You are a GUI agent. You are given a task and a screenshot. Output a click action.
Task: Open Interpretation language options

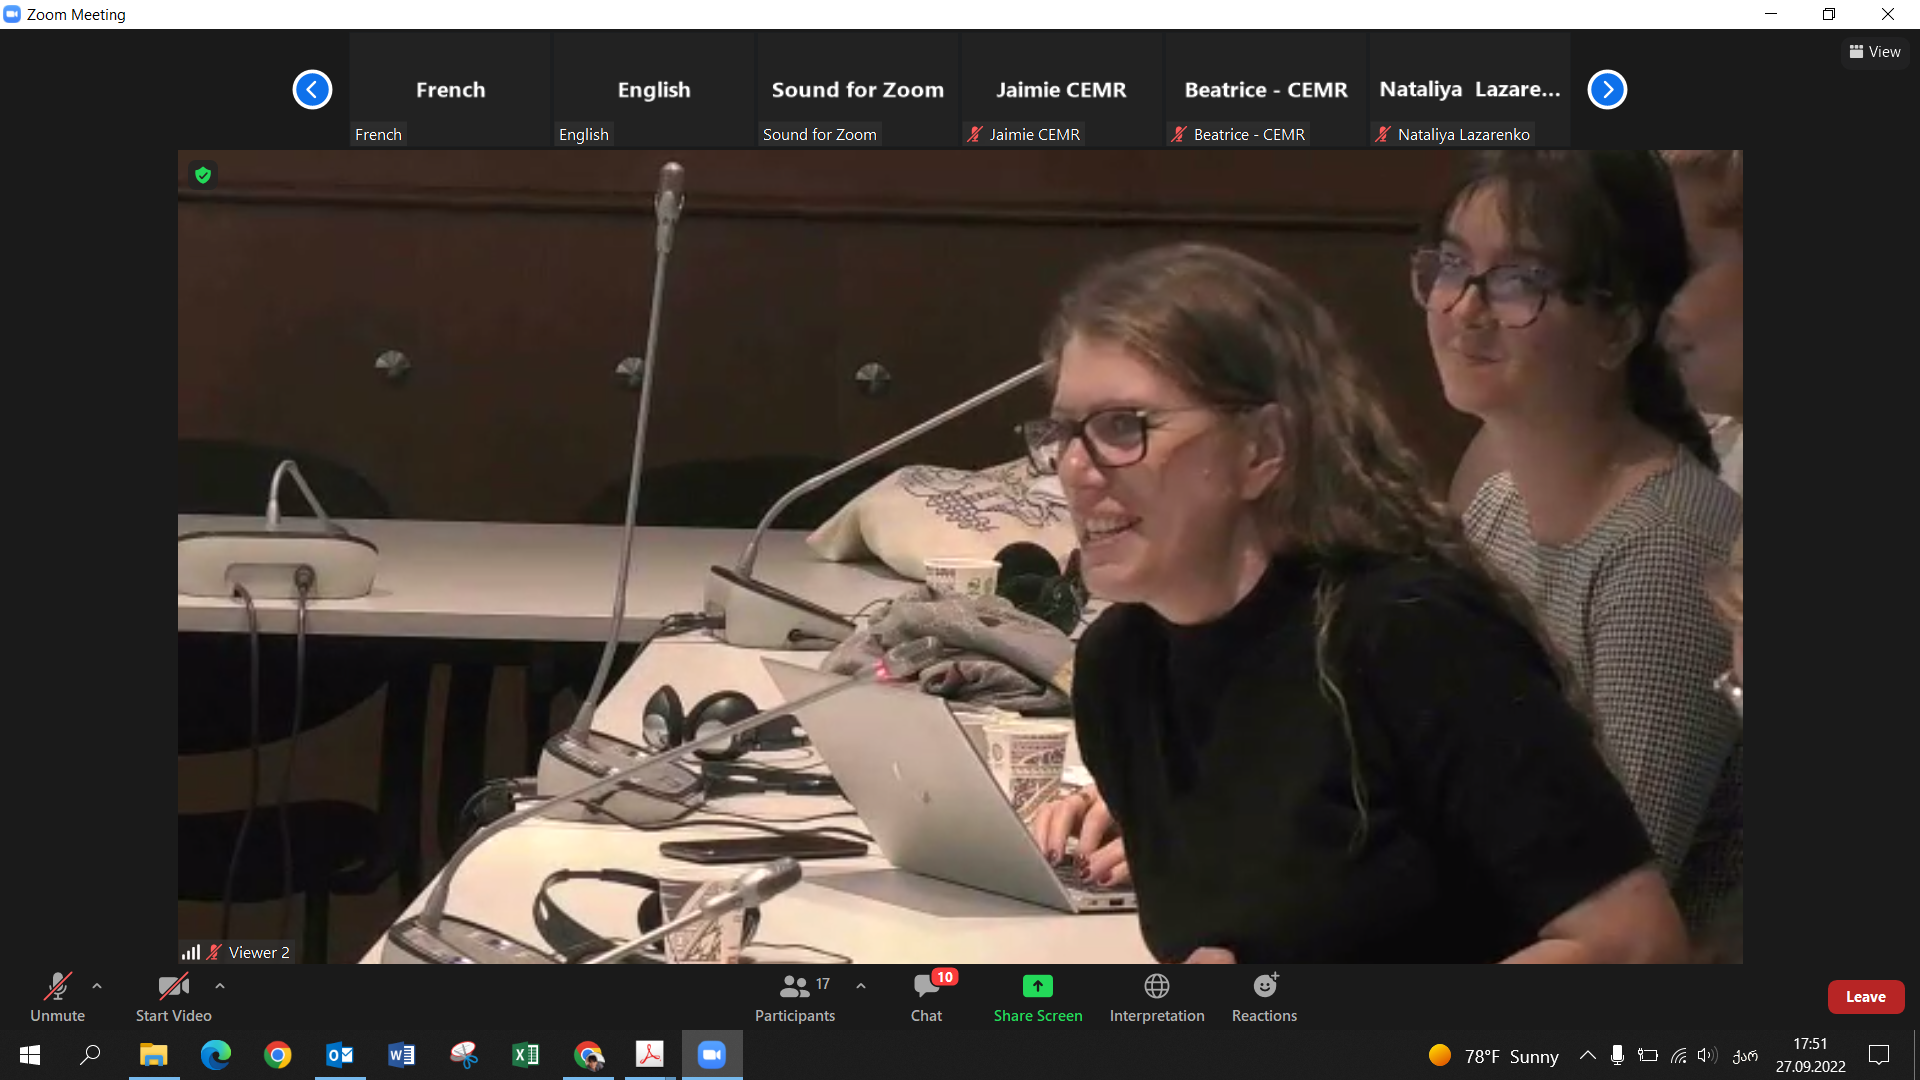(x=1157, y=997)
